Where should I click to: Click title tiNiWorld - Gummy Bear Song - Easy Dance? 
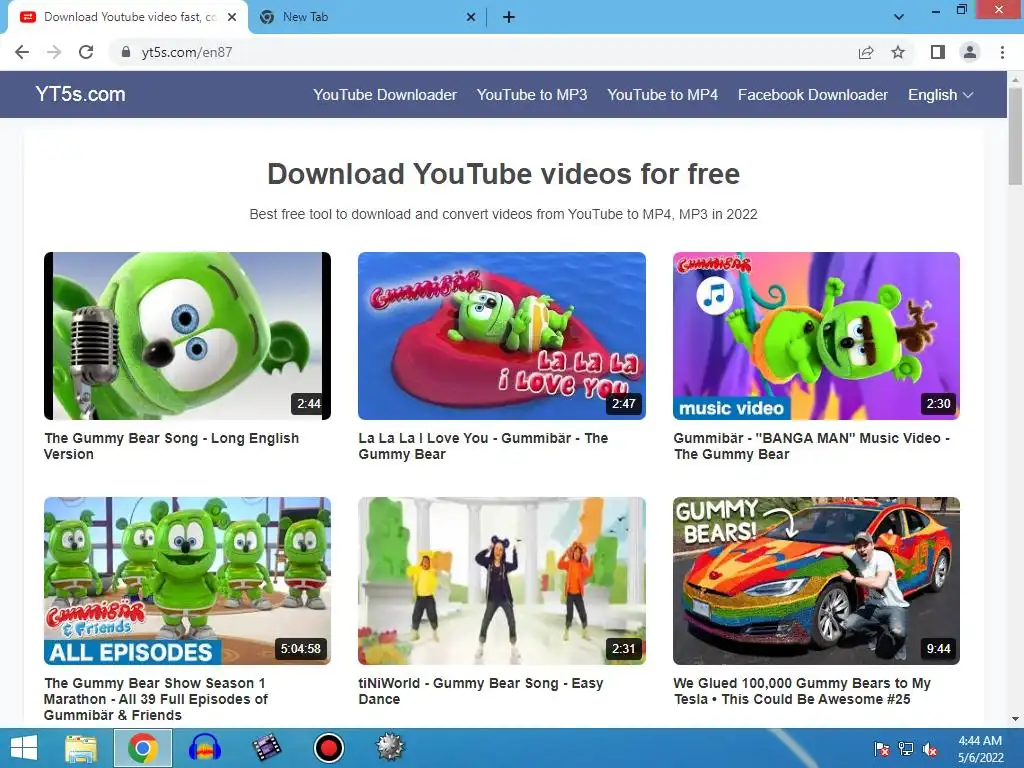tap(481, 691)
